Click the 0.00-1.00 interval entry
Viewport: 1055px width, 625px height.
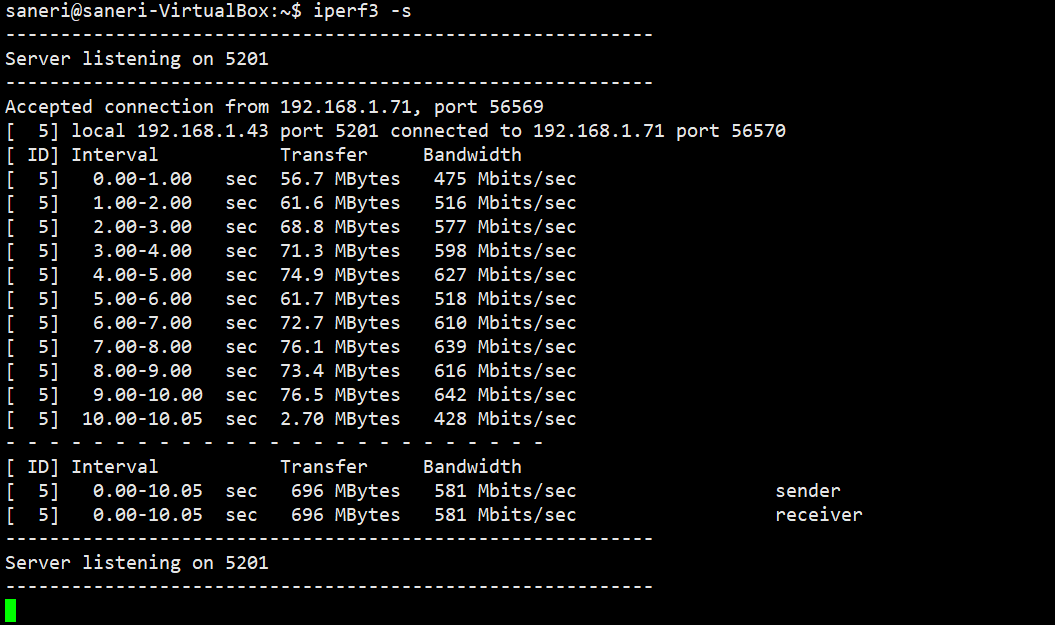click(x=142, y=179)
